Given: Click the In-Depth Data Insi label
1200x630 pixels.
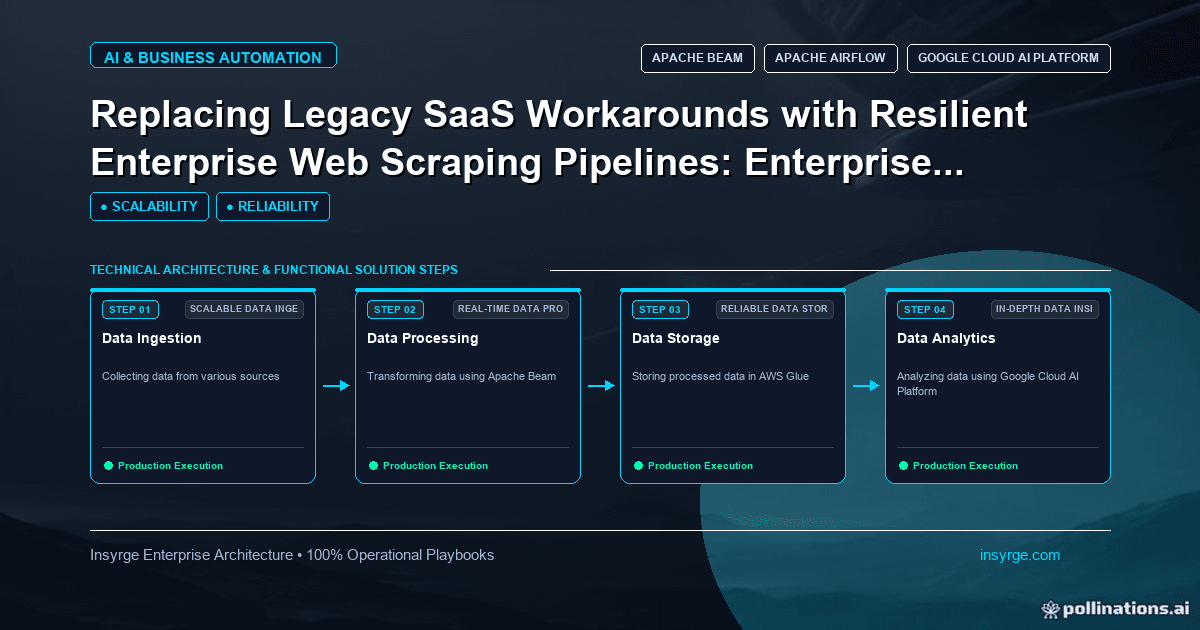Looking at the screenshot, I should click(1045, 309).
